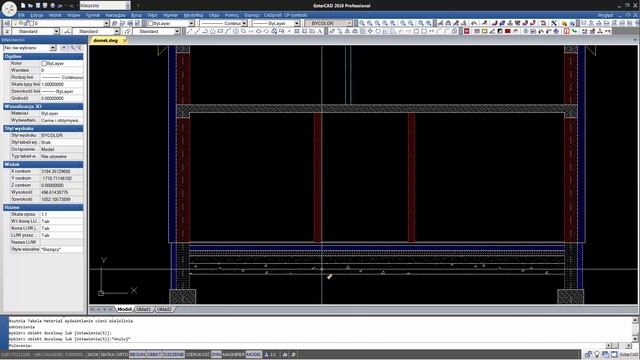
Task: Select the Rectangle draw tool
Action: click(x=220, y=31)
